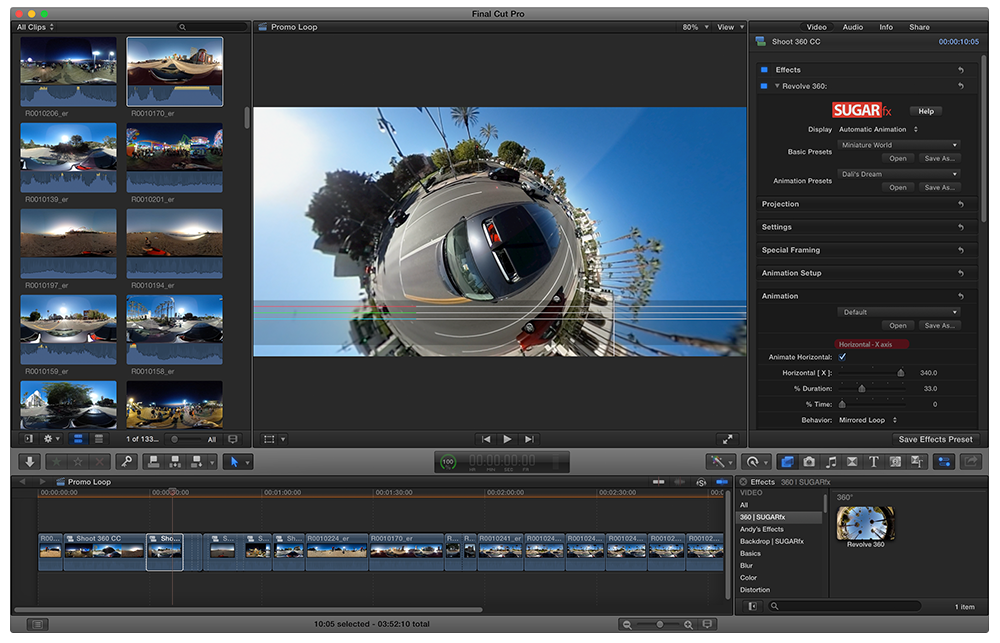Open the viewer View options menu
1000x643 pixels.
pos(730,27)
